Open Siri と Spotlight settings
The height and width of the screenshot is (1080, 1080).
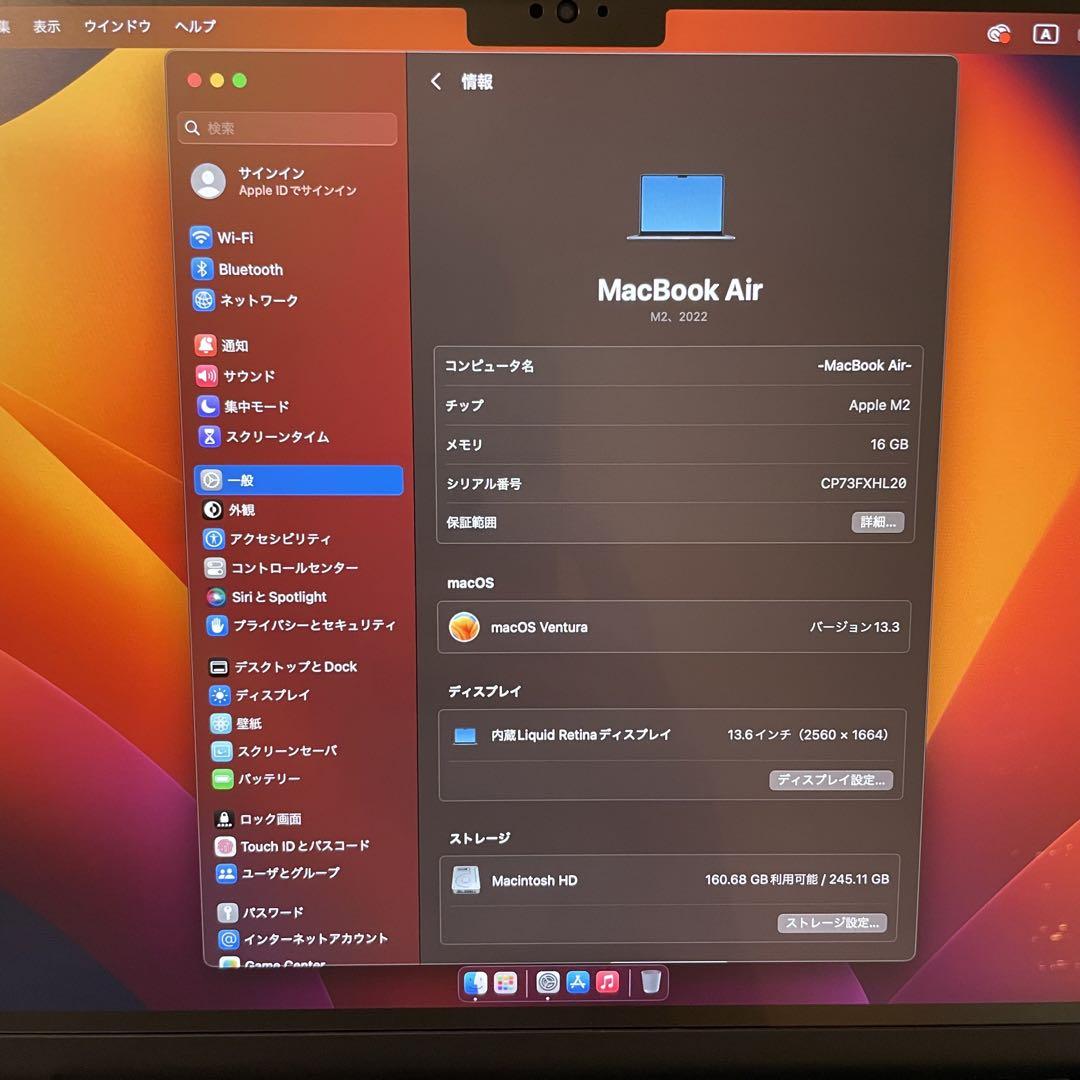266,597
